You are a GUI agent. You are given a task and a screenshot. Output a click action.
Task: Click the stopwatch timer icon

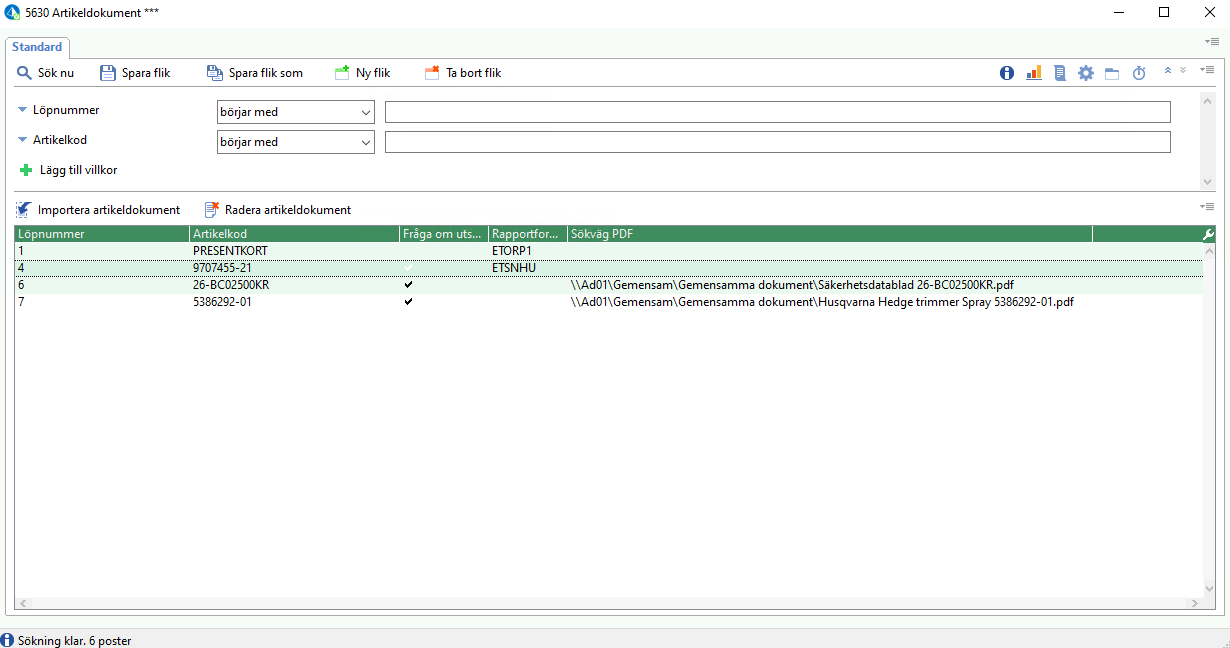pos(1139,73)
